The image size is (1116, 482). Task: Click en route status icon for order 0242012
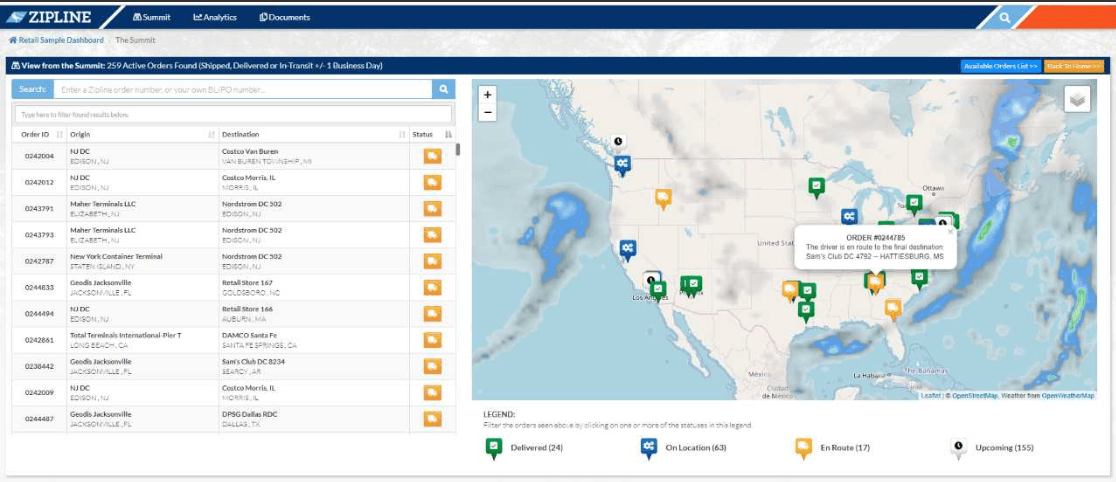[432, 182]
